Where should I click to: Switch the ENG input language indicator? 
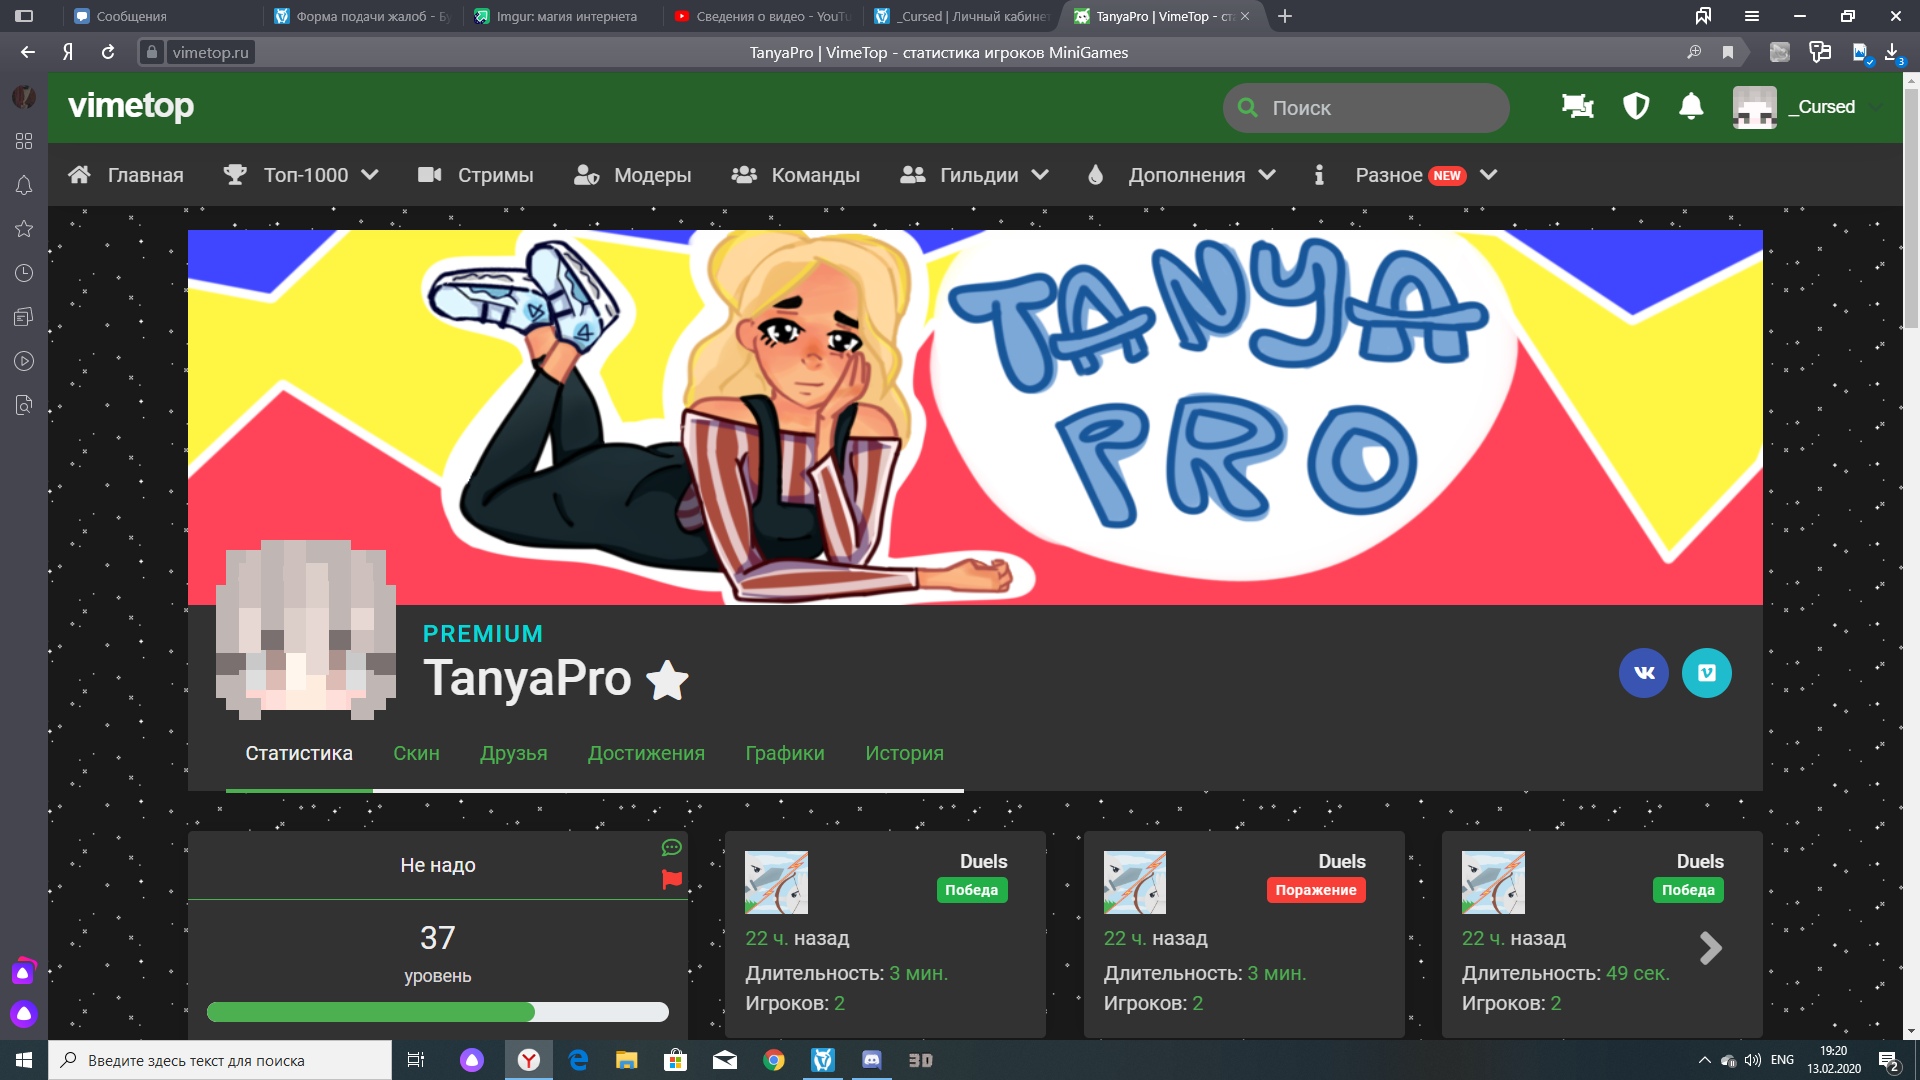click(x=1782, y=1060)
